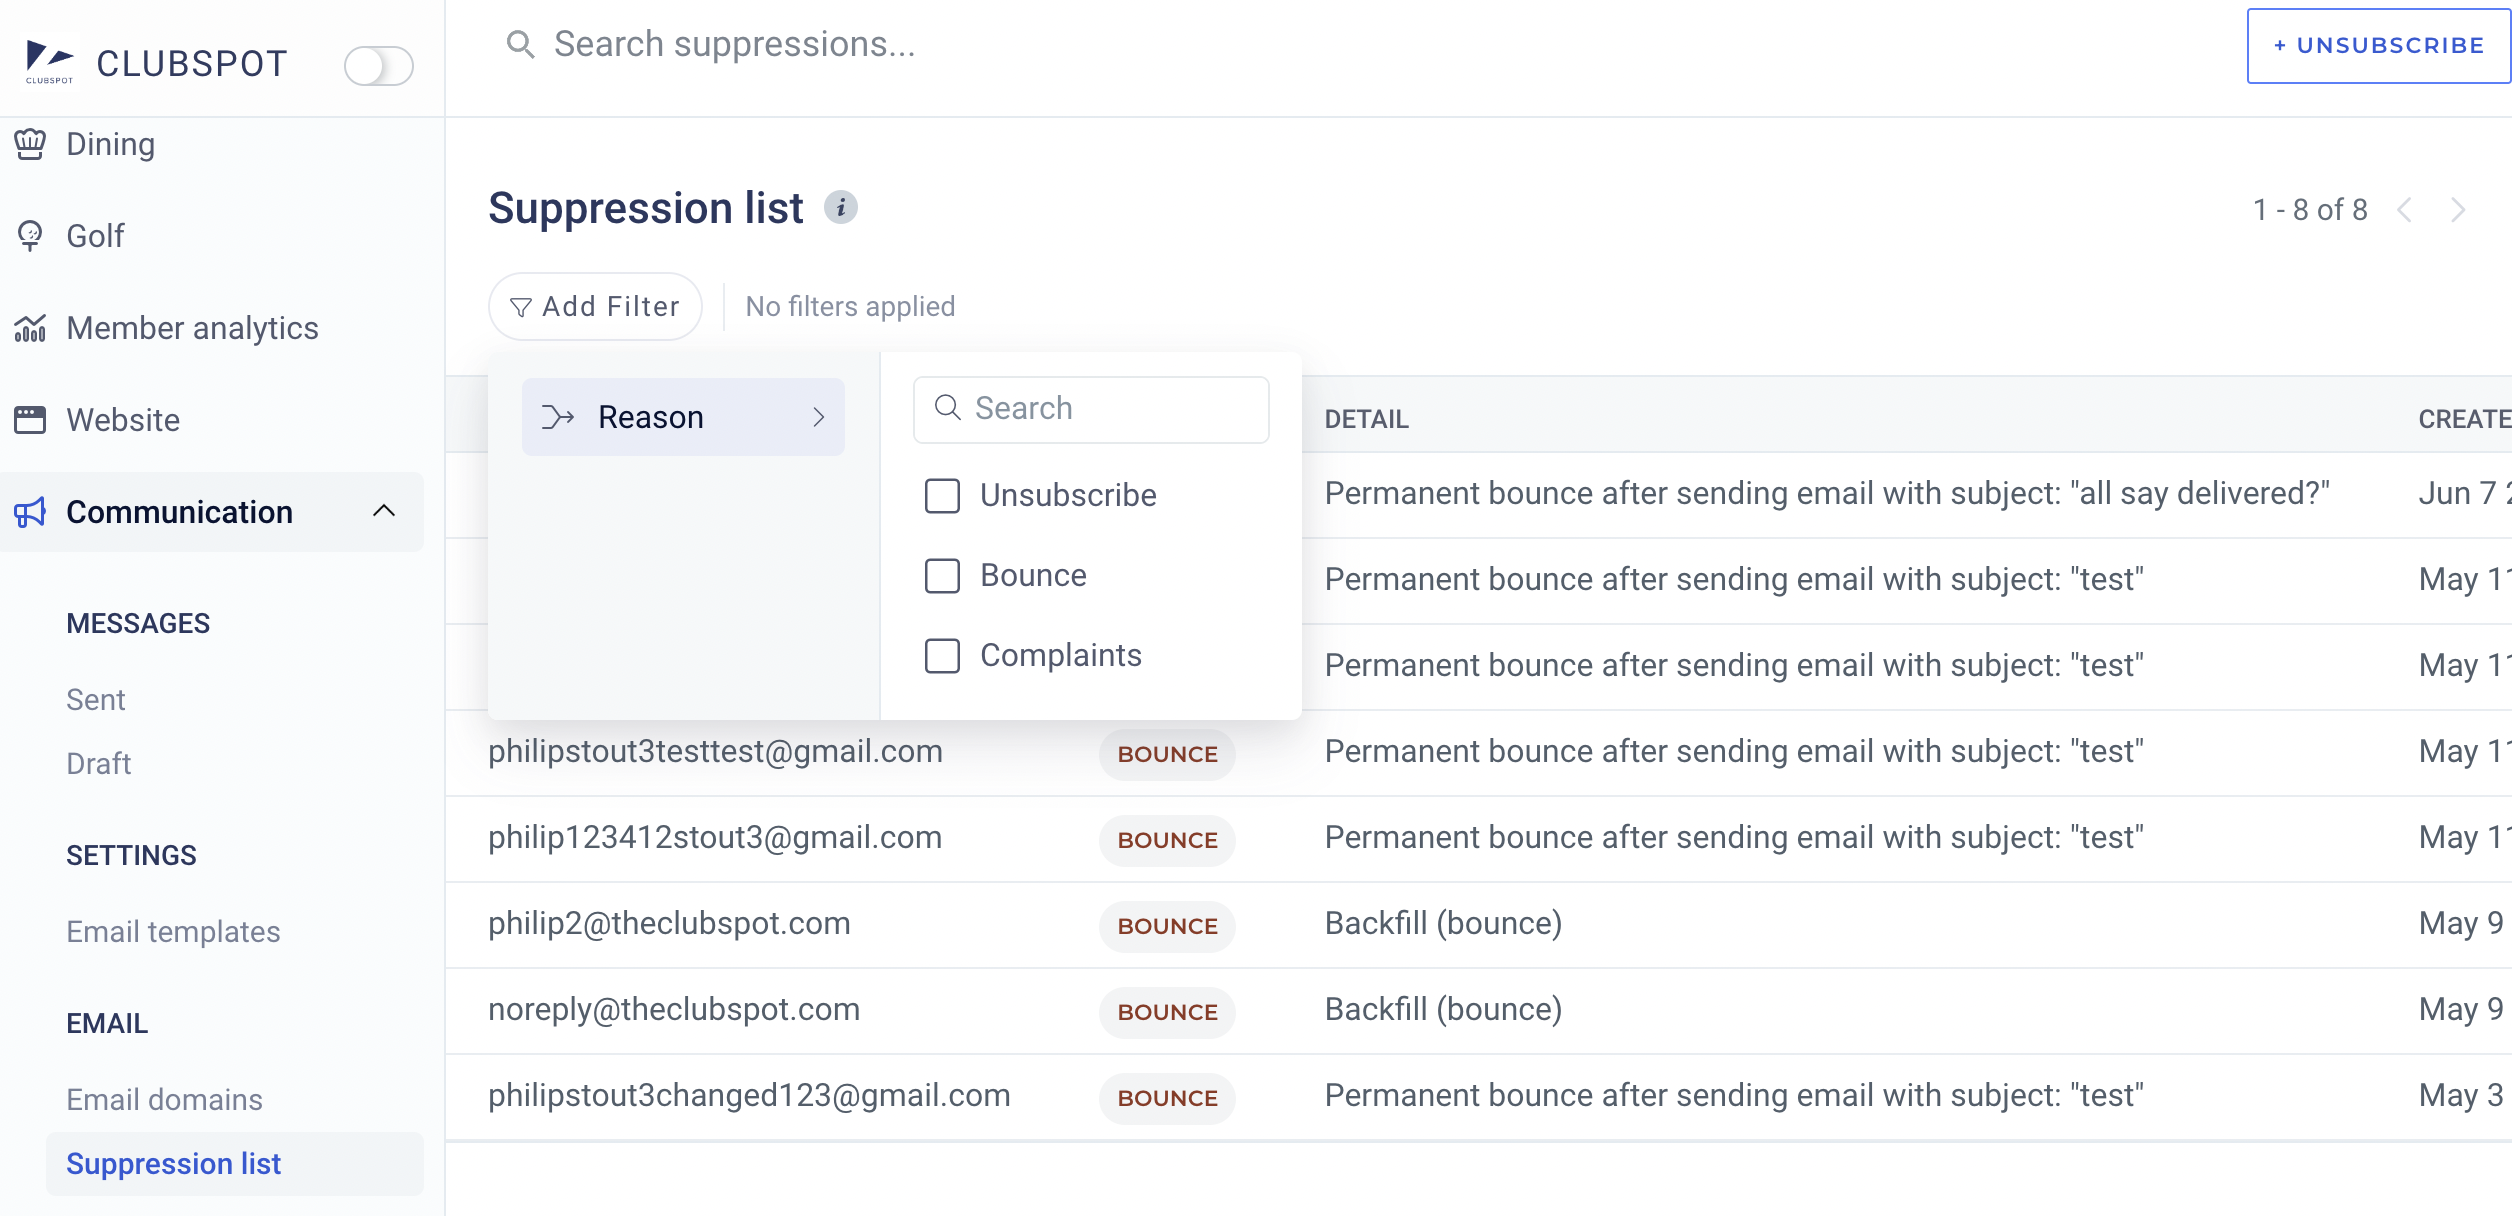The image size is (2512, 1216).
Task: Open the Add Filter dropdown
Action: [x=595, y=306]
